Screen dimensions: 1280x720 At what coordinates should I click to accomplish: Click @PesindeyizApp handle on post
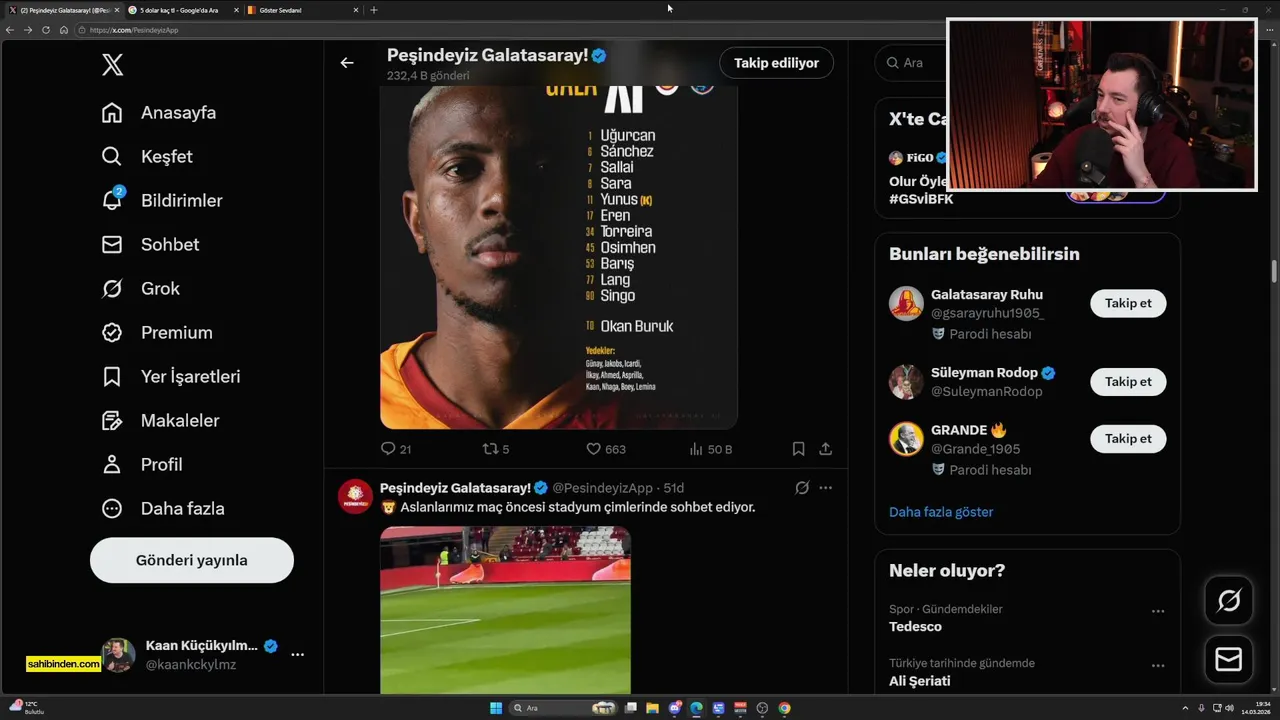602,488
